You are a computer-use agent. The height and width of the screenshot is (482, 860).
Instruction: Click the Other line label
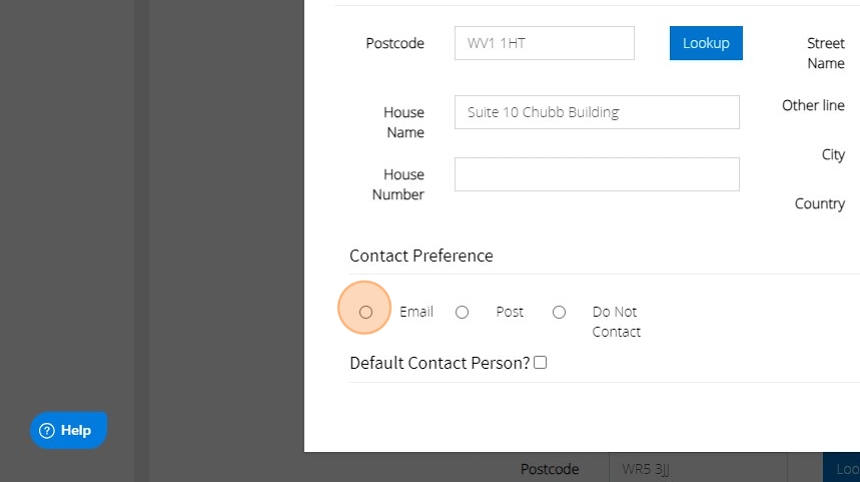(813, 106)
